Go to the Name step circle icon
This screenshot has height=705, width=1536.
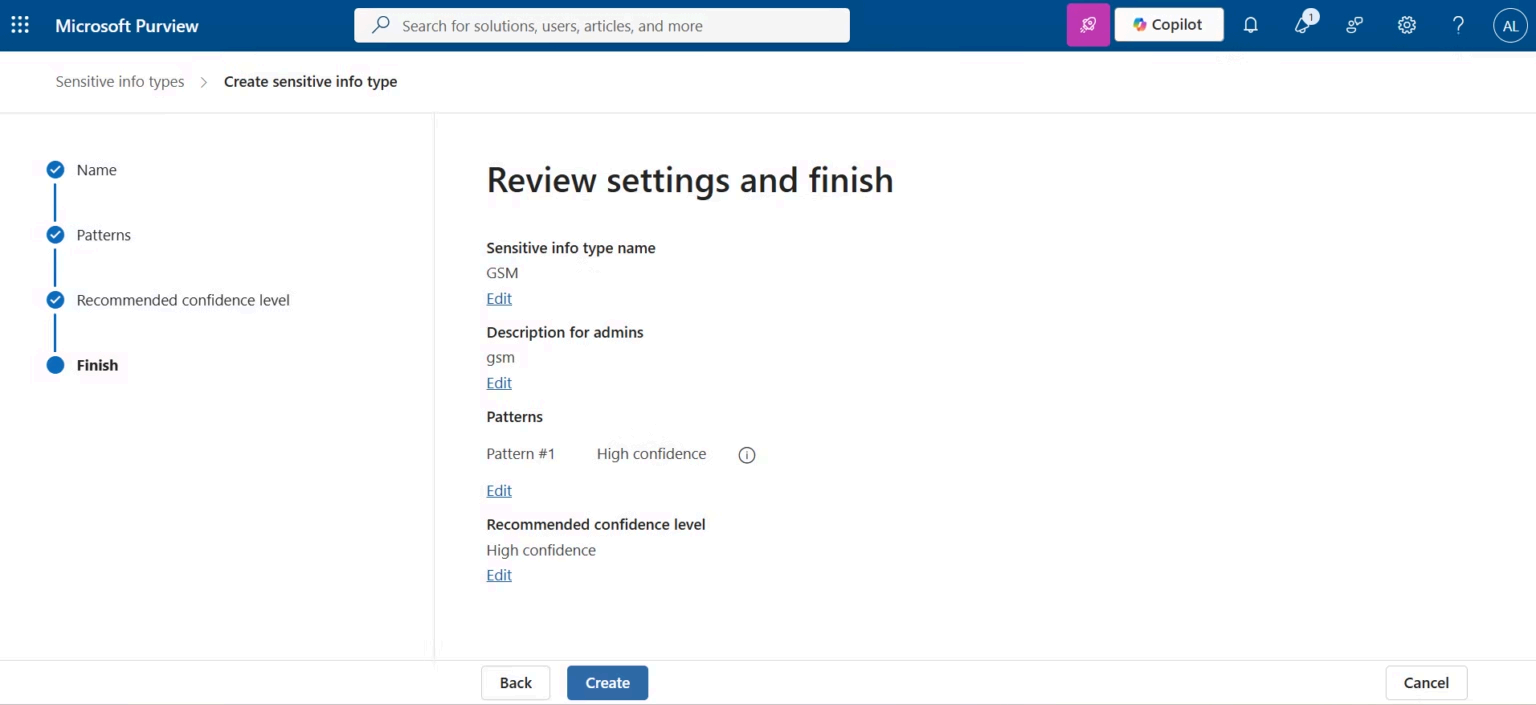click(x=56, y=170)
